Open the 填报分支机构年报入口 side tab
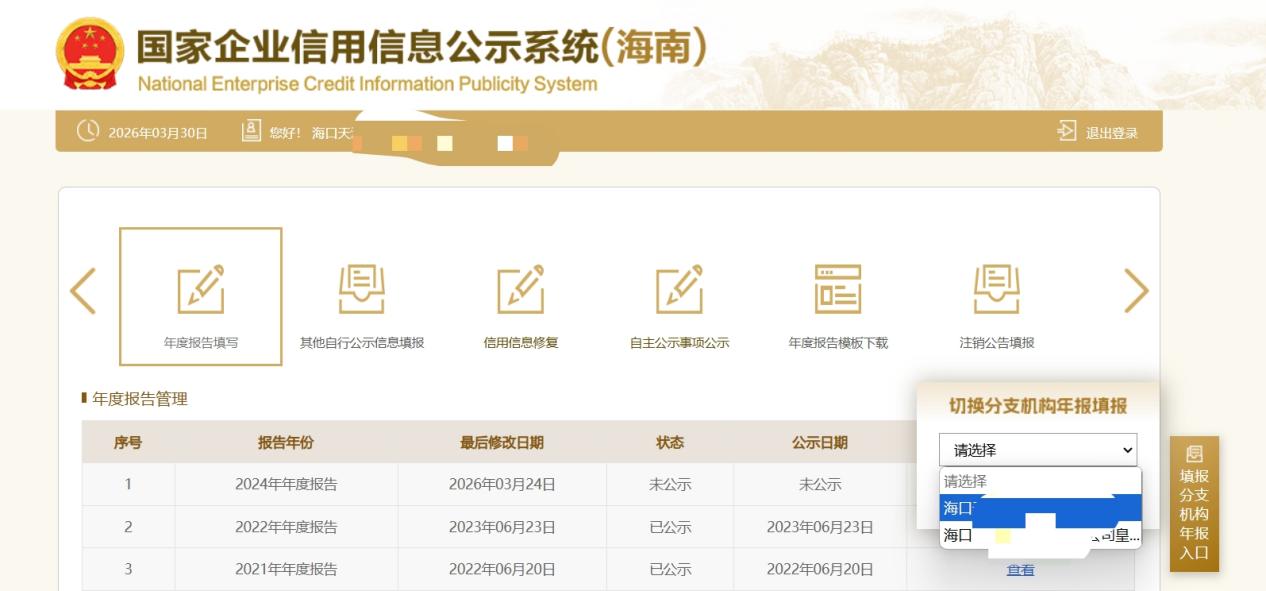Viewport: 1266px width, 591px height. tap(1194, 504)
